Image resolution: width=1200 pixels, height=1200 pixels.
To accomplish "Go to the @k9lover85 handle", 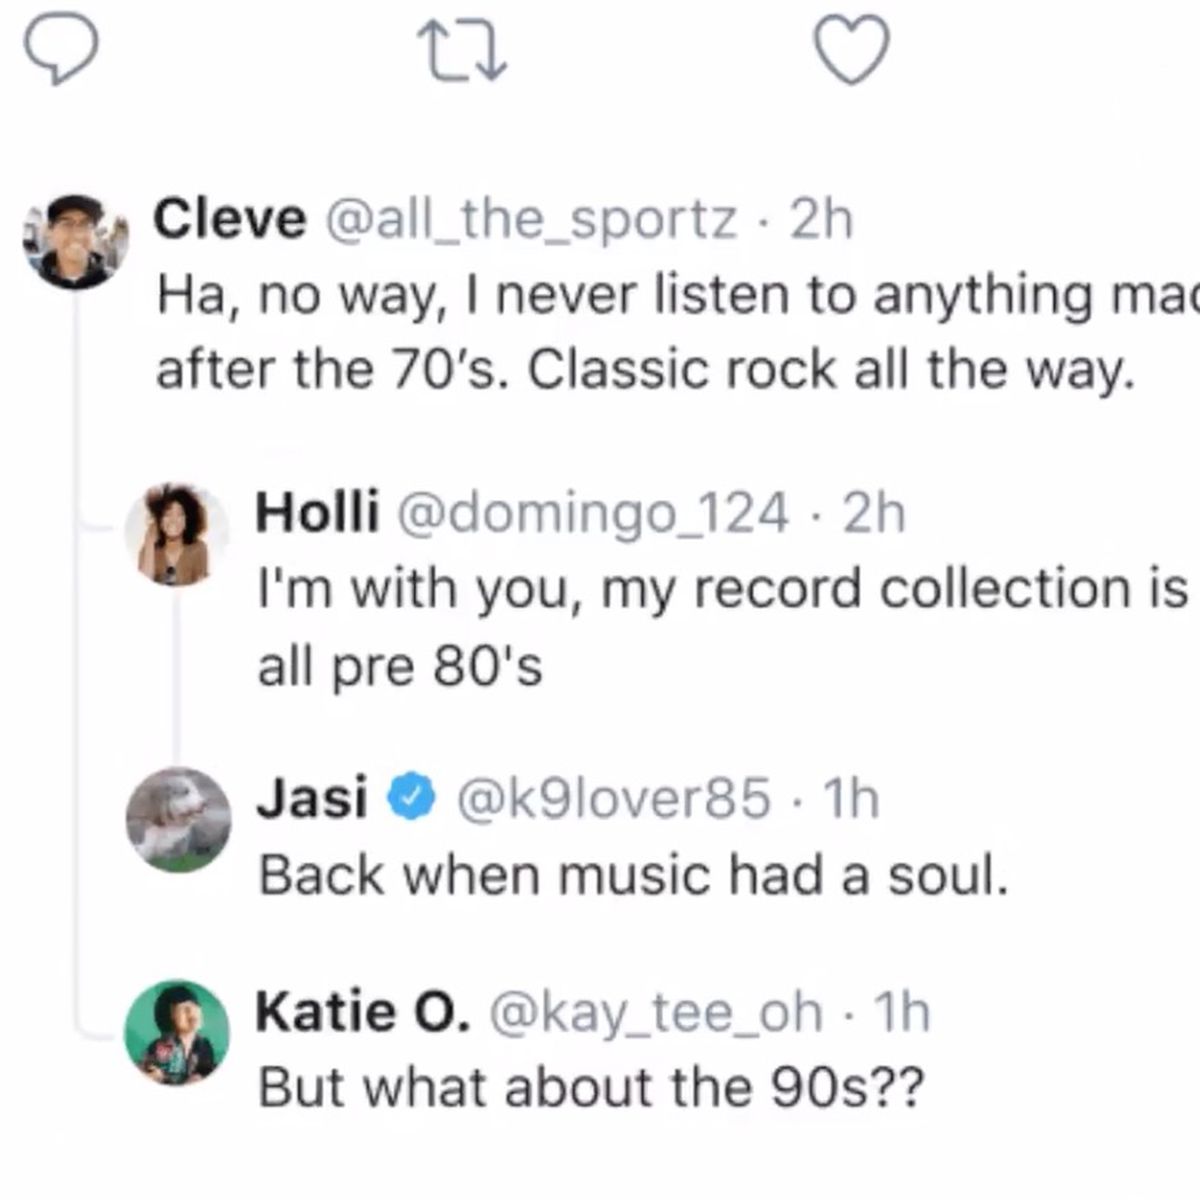I will [x=614, y=798].
